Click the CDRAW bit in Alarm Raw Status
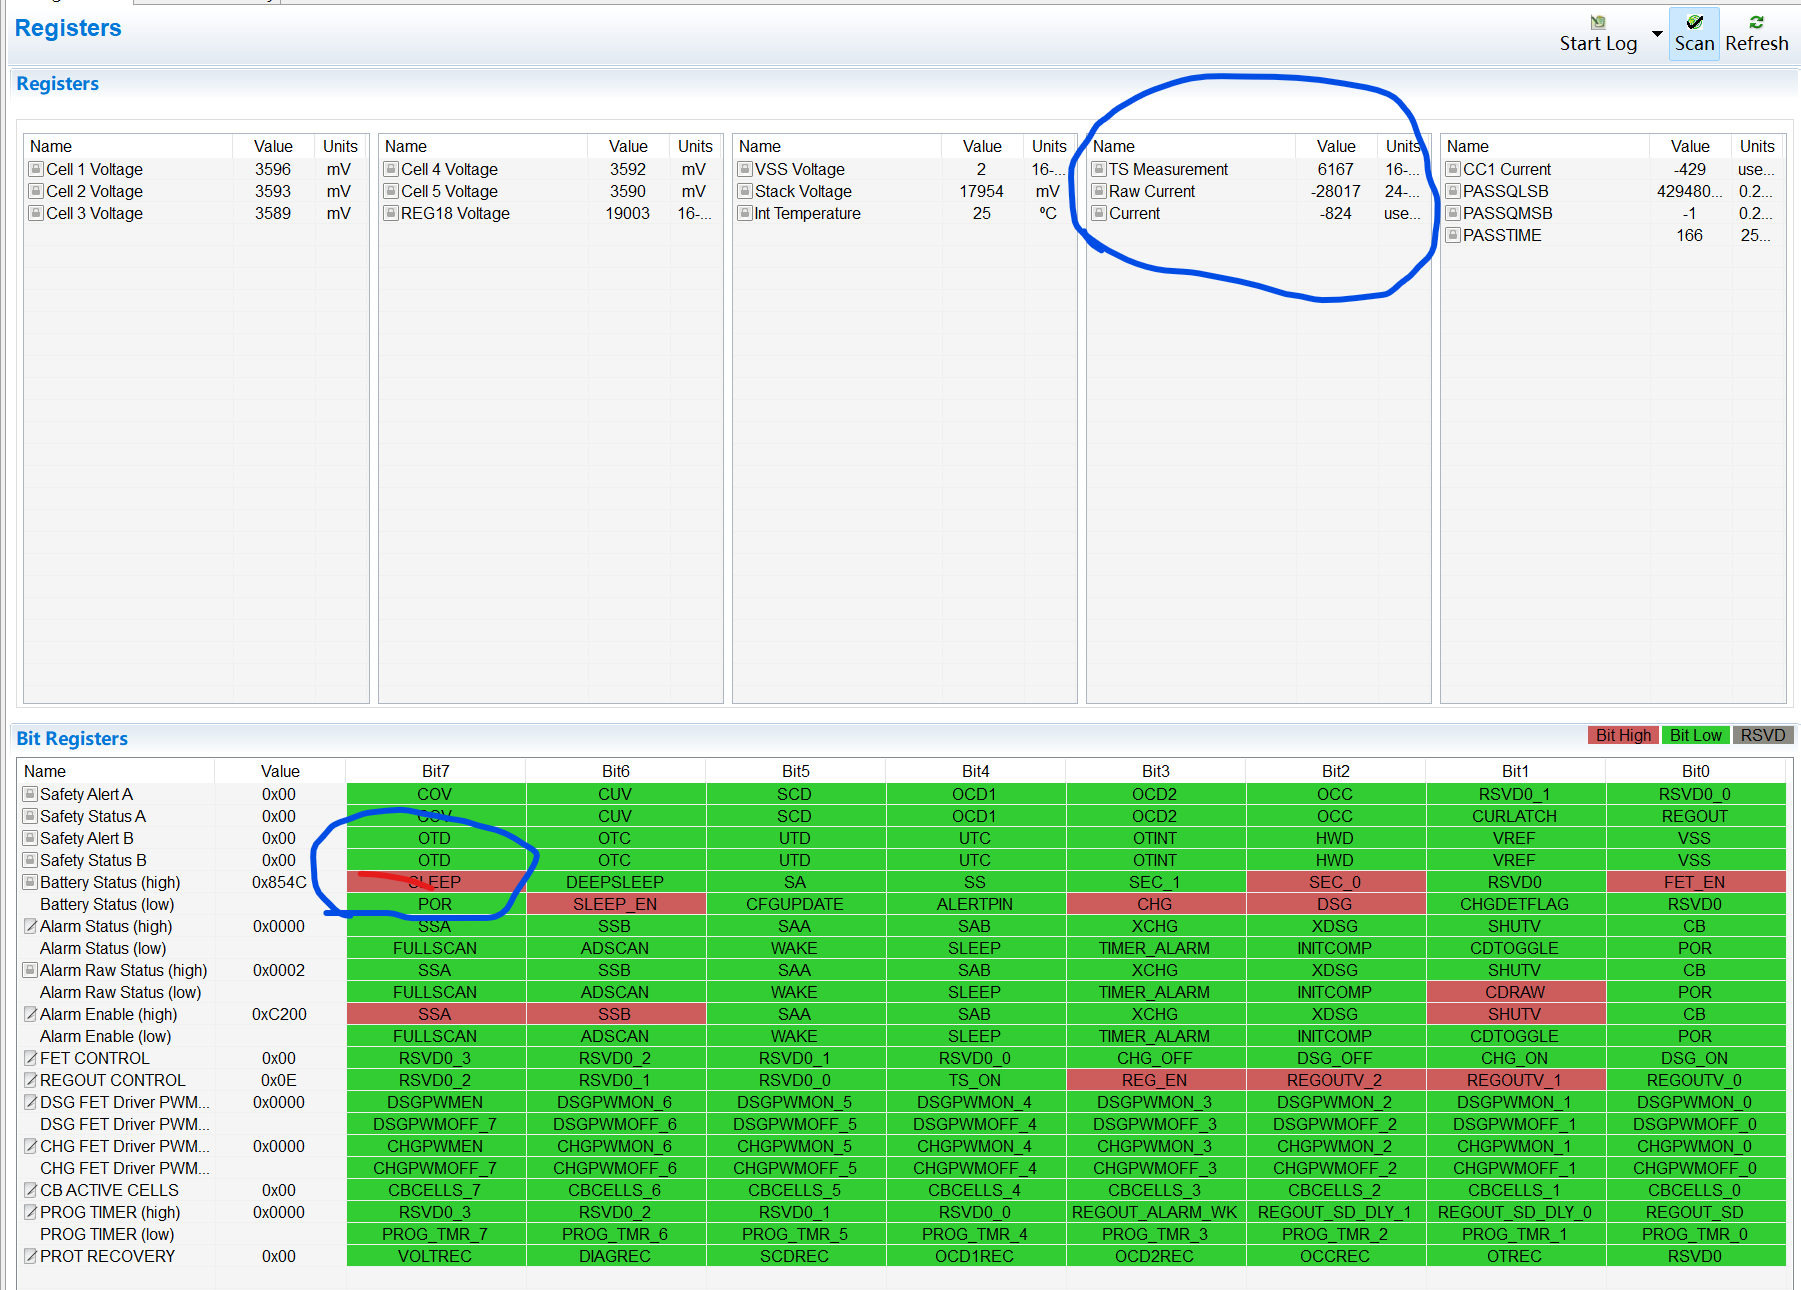This screenshot has width=1801, height=1290. click(x=1515, y=992)
